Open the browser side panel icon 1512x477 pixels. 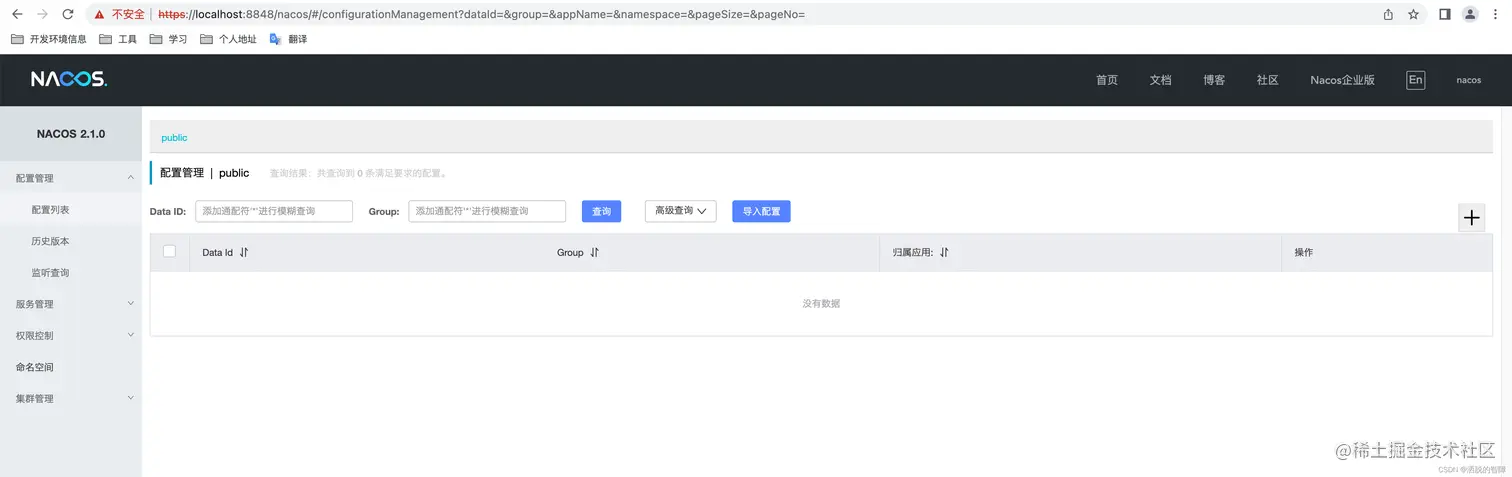pyautogui.click(x=1445, y=15)
